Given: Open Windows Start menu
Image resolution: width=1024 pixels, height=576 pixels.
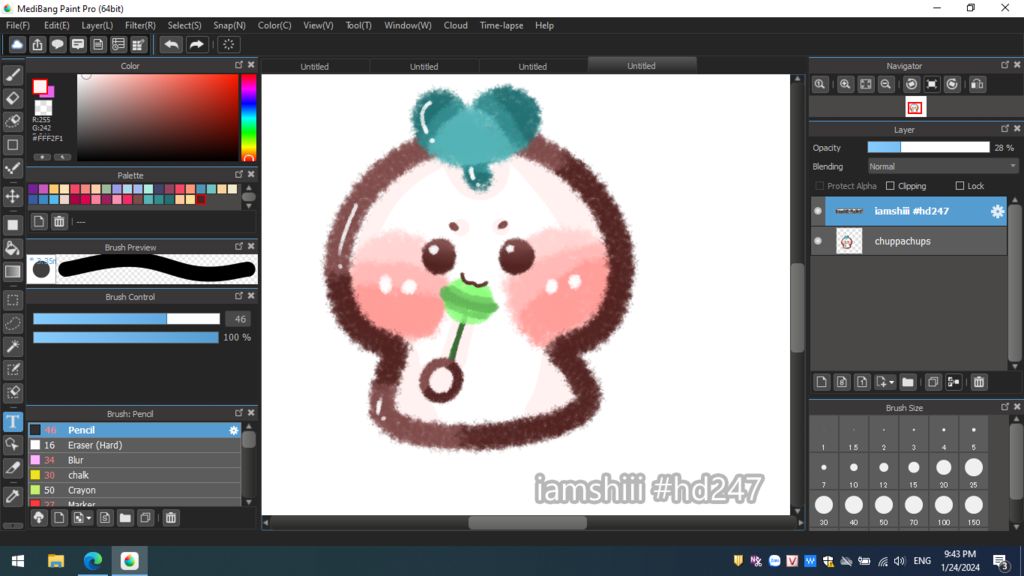Looking at the screenshot, I should tap(18, 561).
